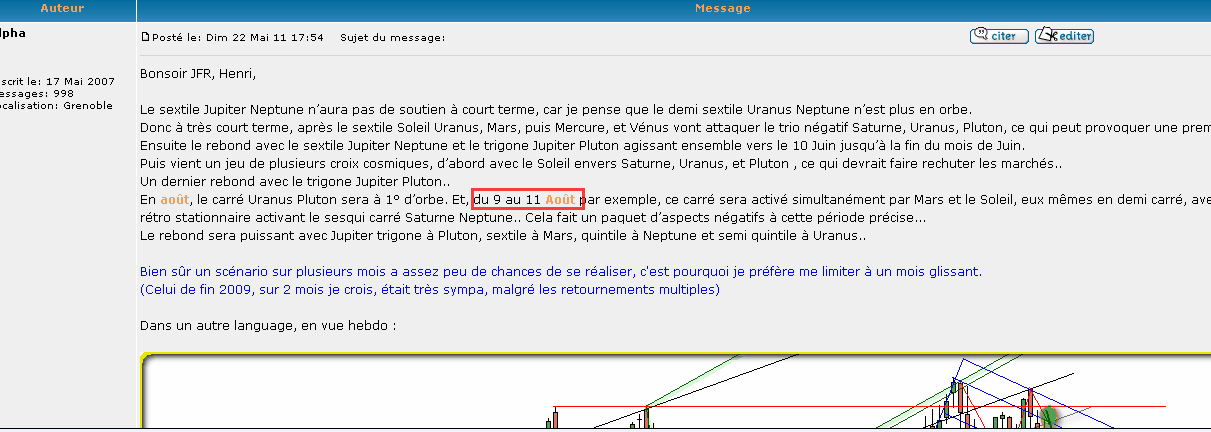Viewport: 1211px width, 432px height.
Task: Click the author's message count "998"
Action: coord(64,93)
